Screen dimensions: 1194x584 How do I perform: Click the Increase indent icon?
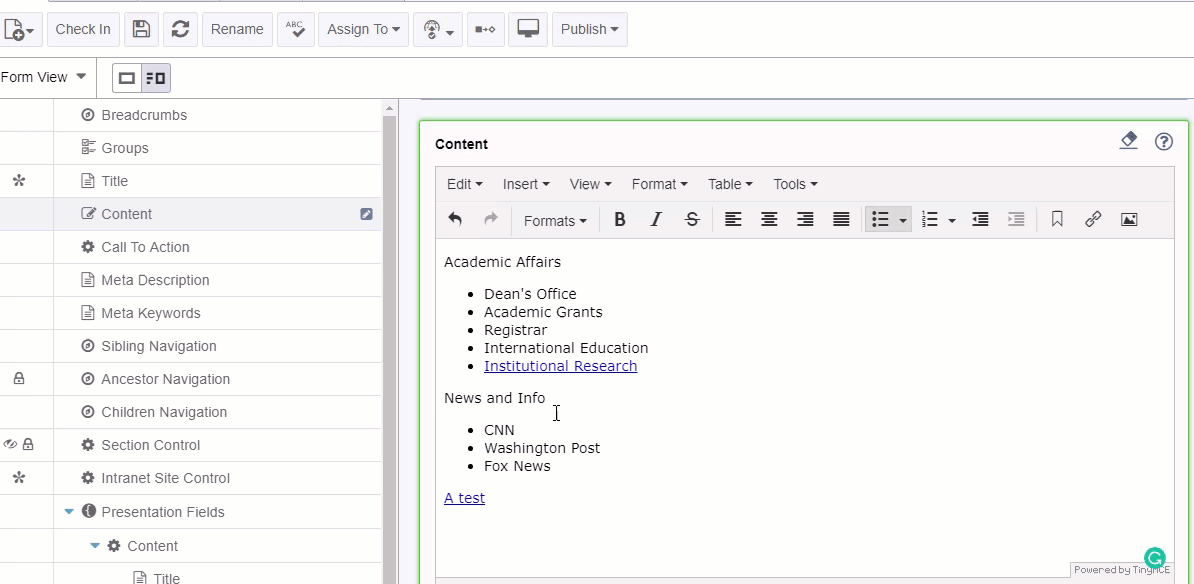pyautogui.click(x=1016, y=220)
